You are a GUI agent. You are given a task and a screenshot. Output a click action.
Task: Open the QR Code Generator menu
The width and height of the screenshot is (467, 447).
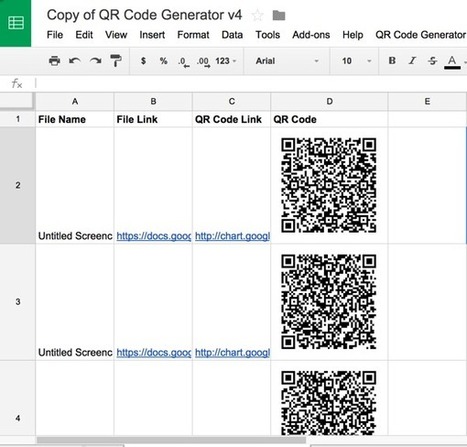pos(421,35)
